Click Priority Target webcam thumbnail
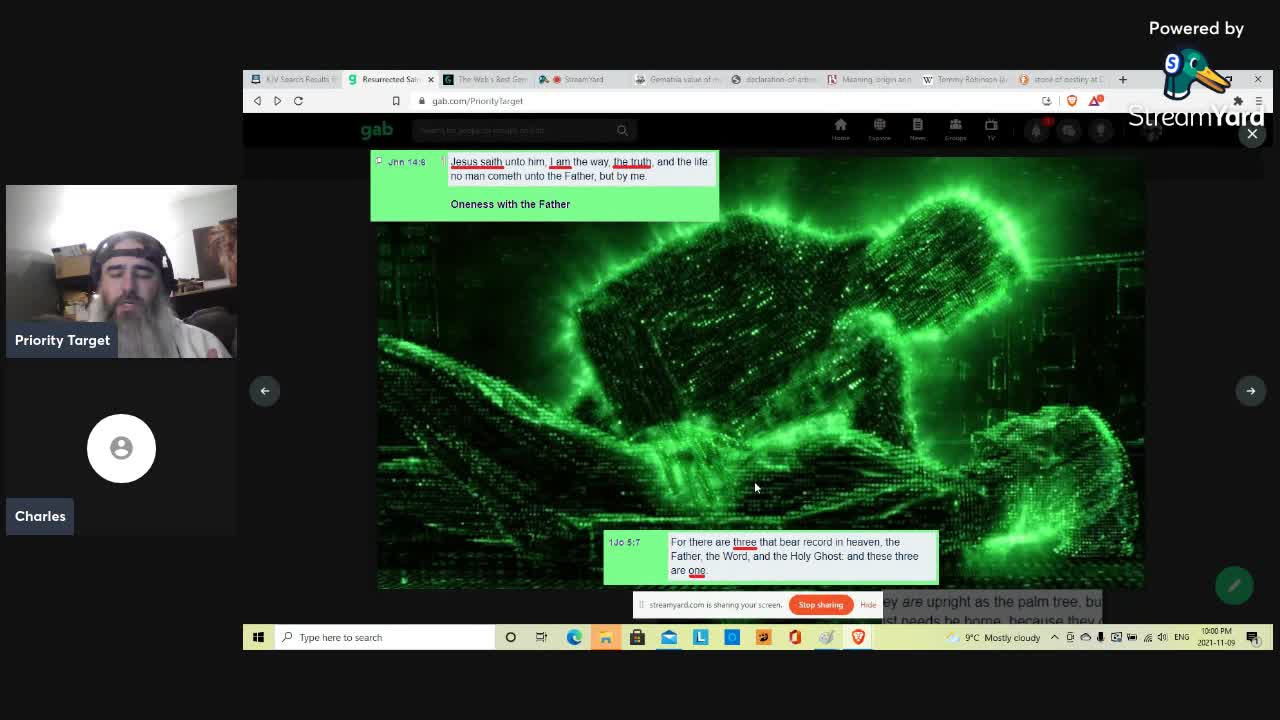 click(121, 272)
